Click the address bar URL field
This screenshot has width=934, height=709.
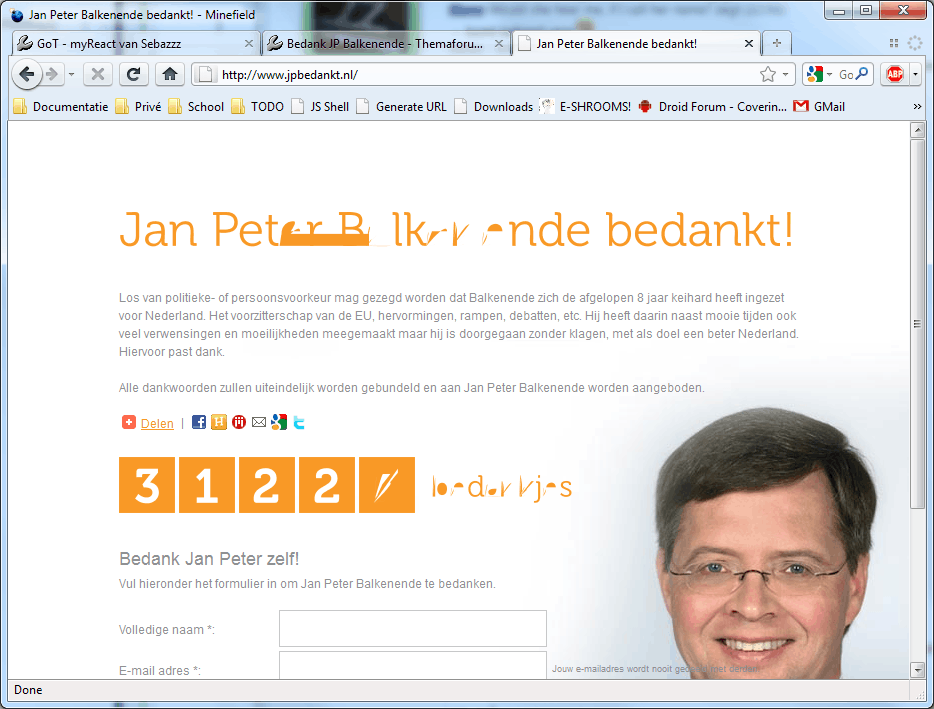(477, 74)
